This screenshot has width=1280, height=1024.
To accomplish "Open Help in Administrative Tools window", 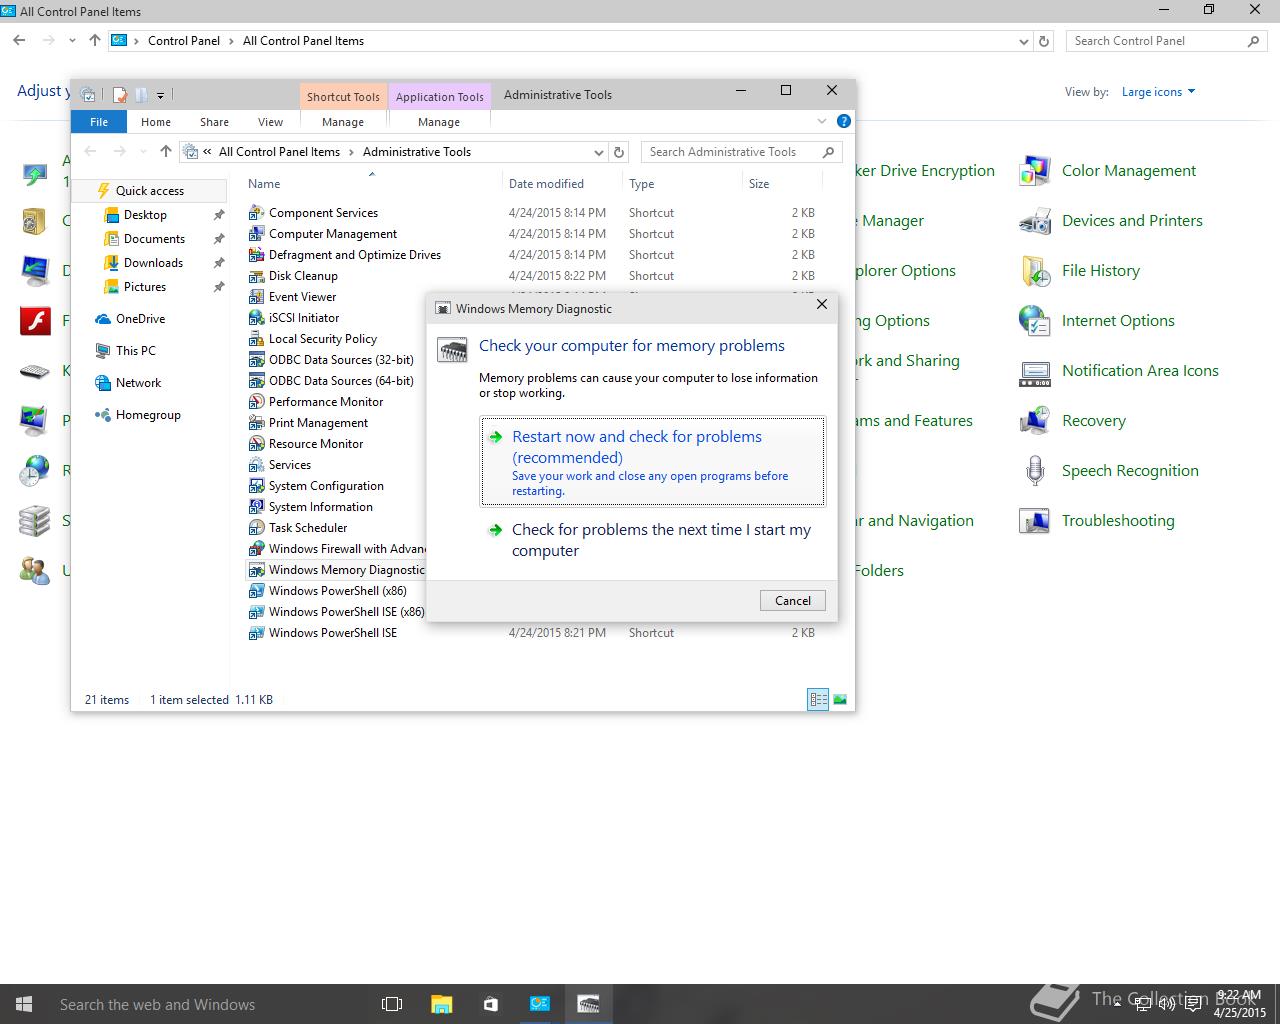I will point(843,121).
